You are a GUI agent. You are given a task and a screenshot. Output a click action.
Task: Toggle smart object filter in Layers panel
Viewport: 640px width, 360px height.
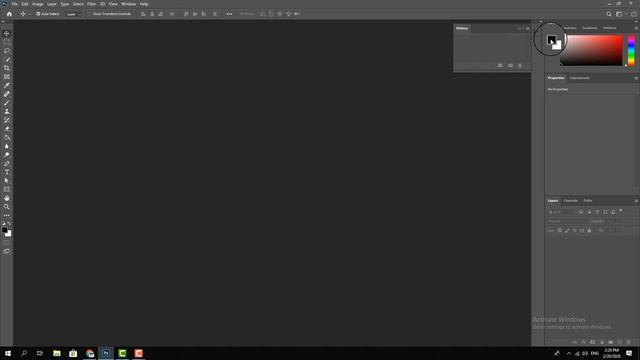point(613,212)
